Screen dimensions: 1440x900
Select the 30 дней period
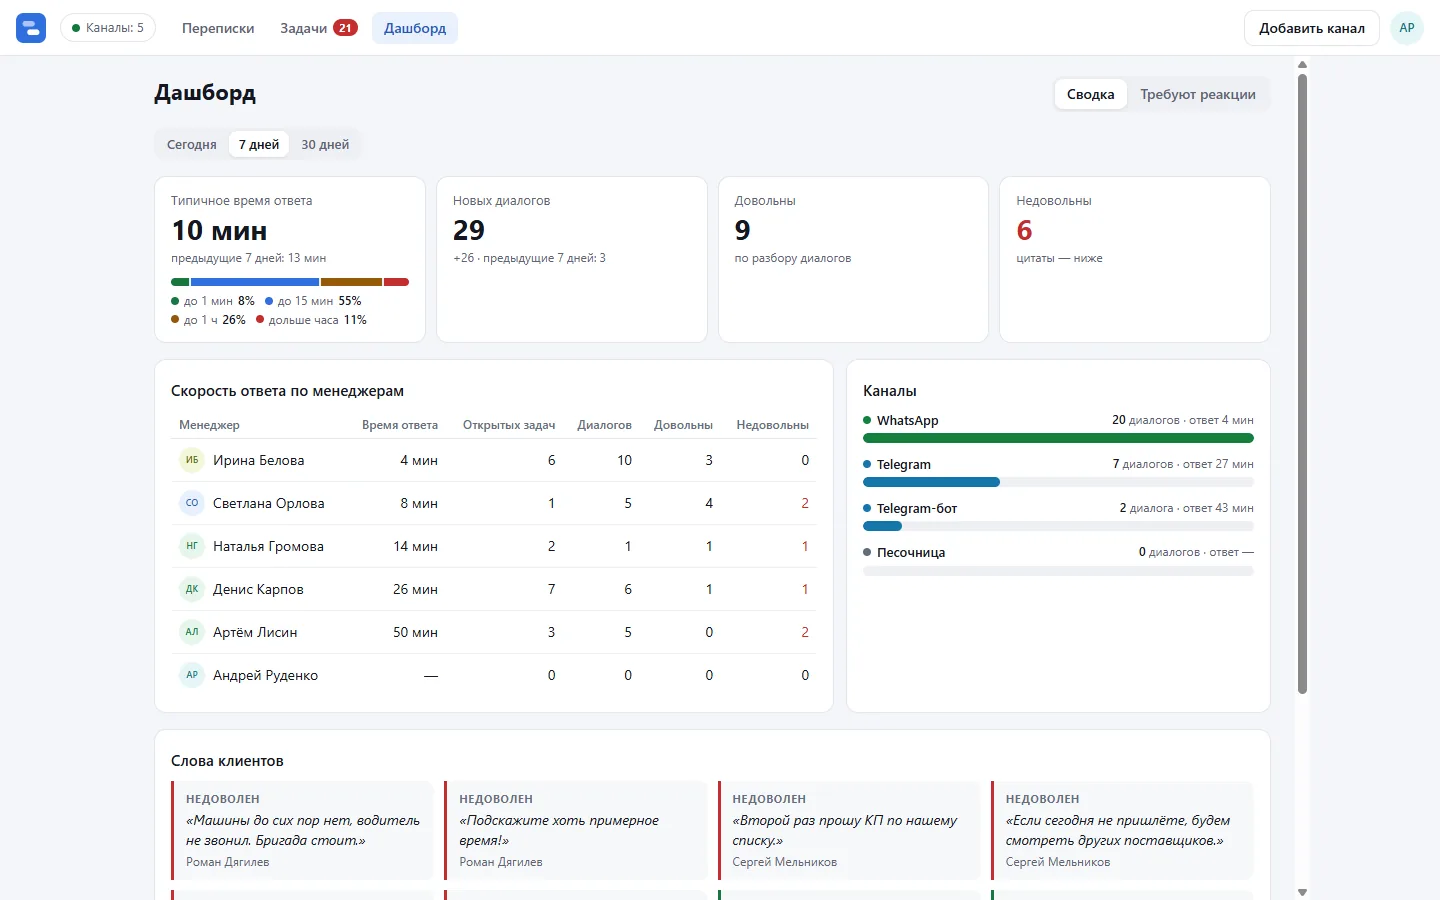(325, 144)
